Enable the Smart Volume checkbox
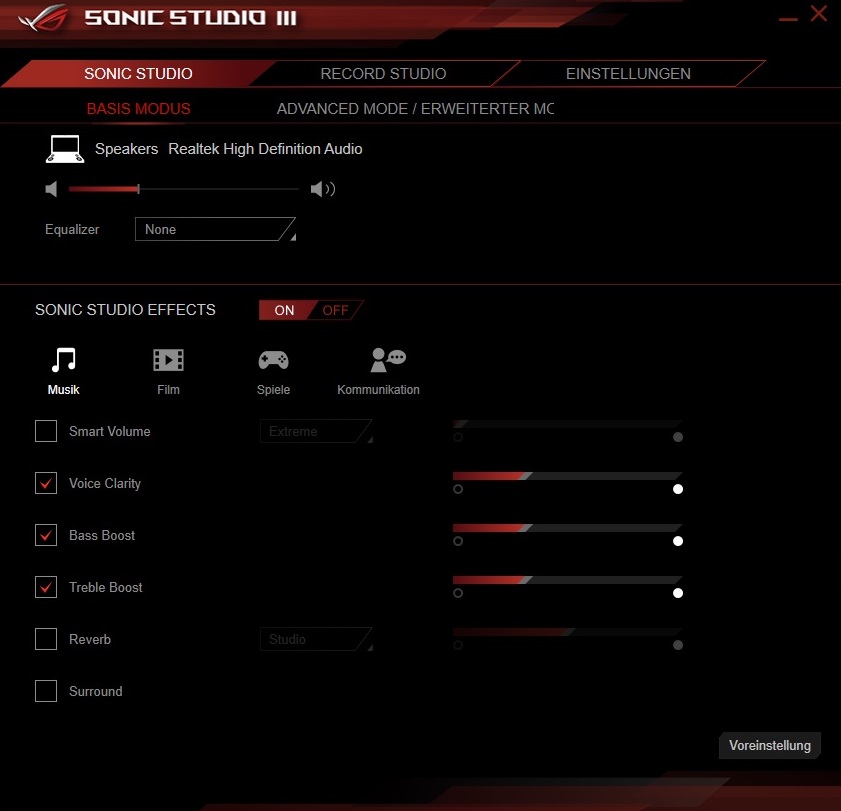Viewport: 841px width, 811px height. 46,431
